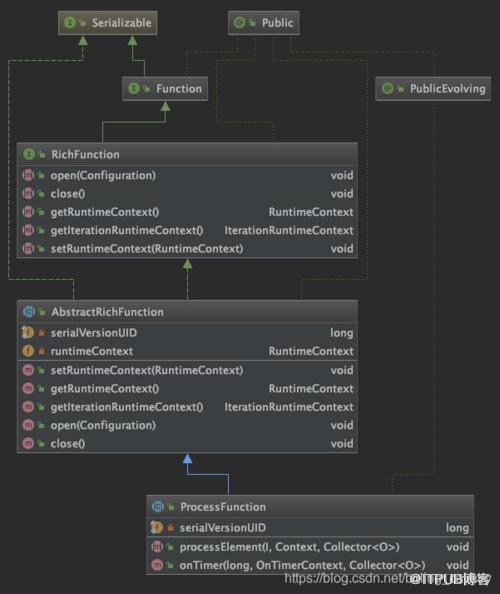
Task: Click method icon of RichFunction setRuntimeContext
Action: (x=28, y=248)
